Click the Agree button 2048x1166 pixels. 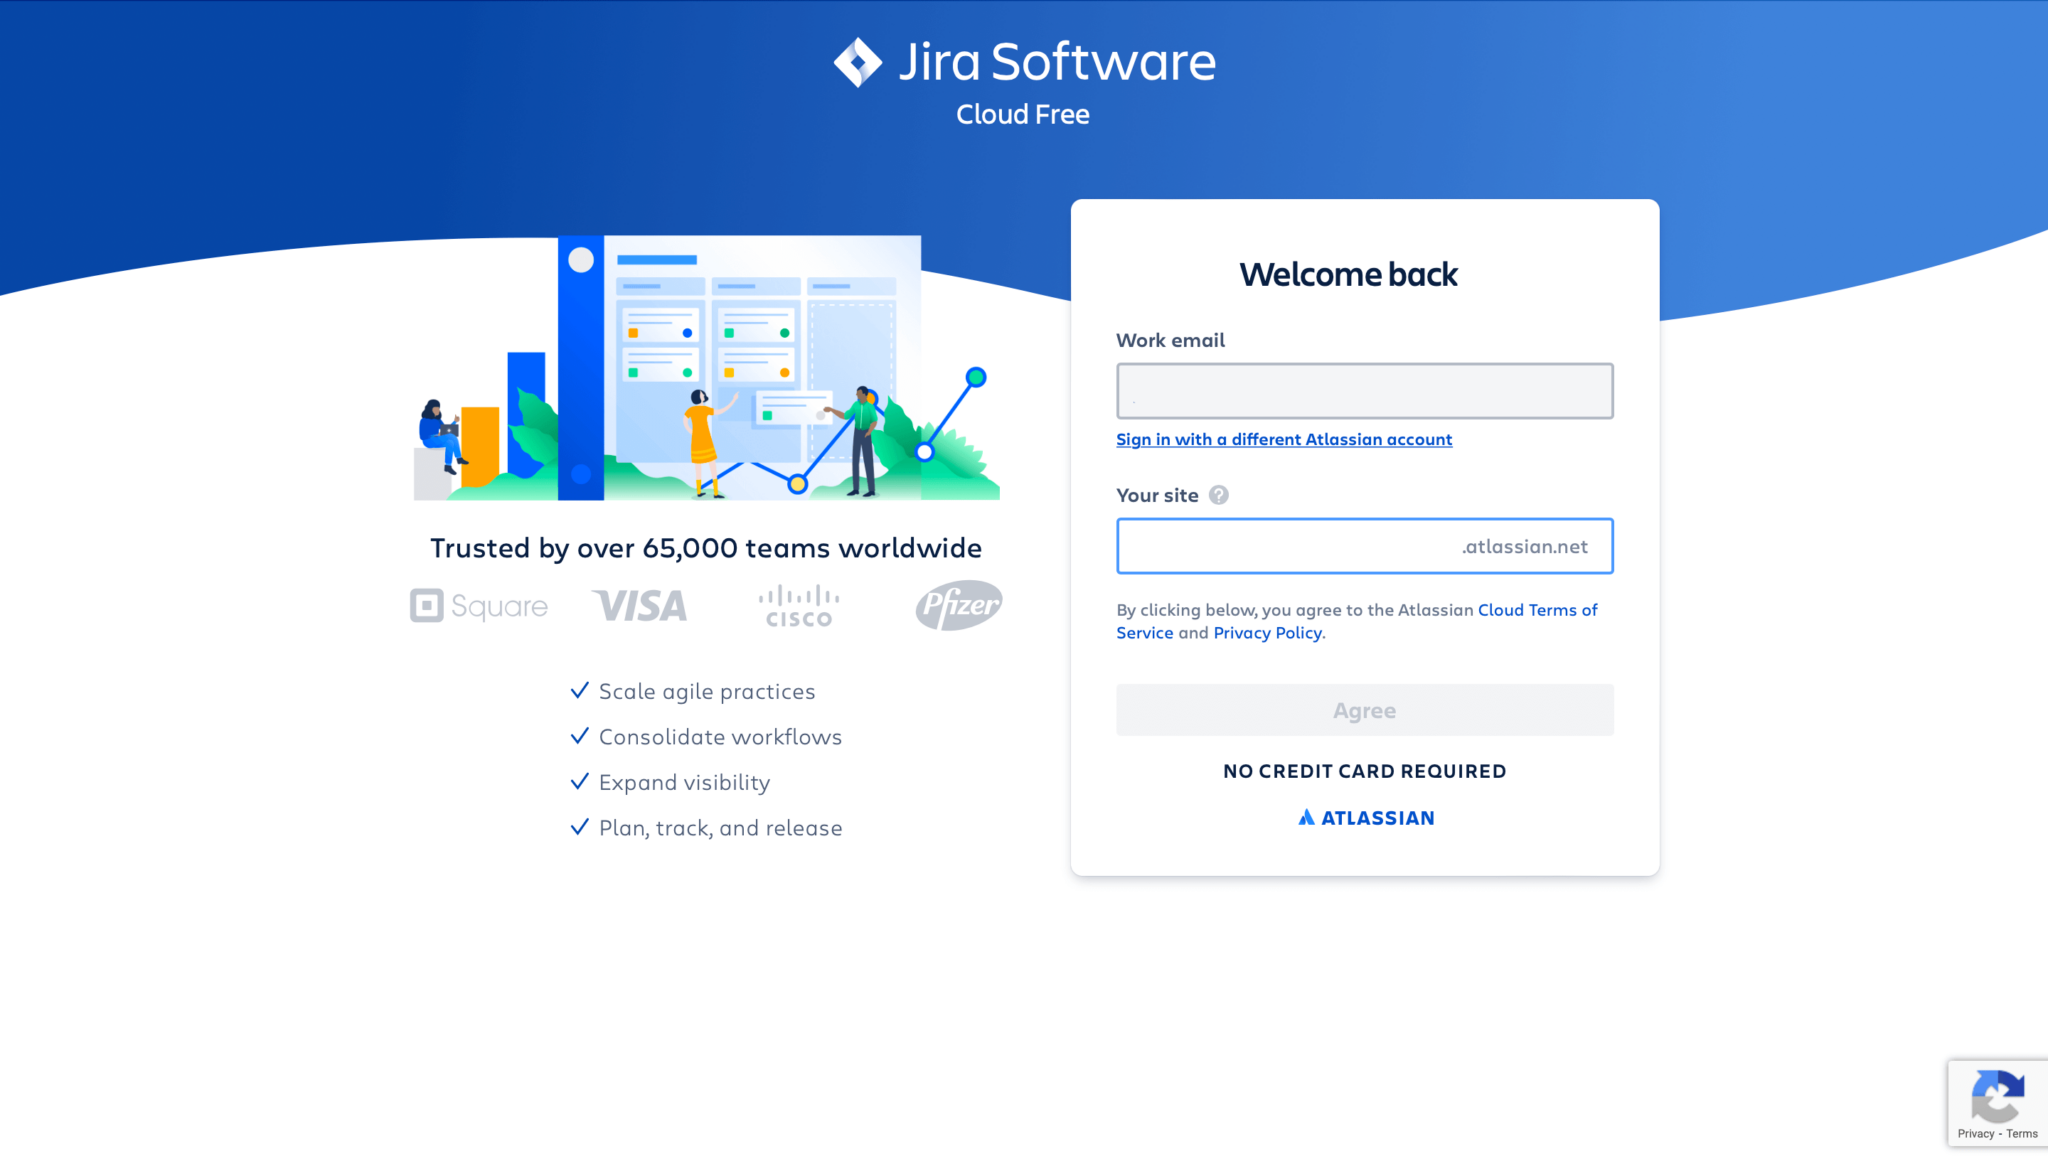1365,710
